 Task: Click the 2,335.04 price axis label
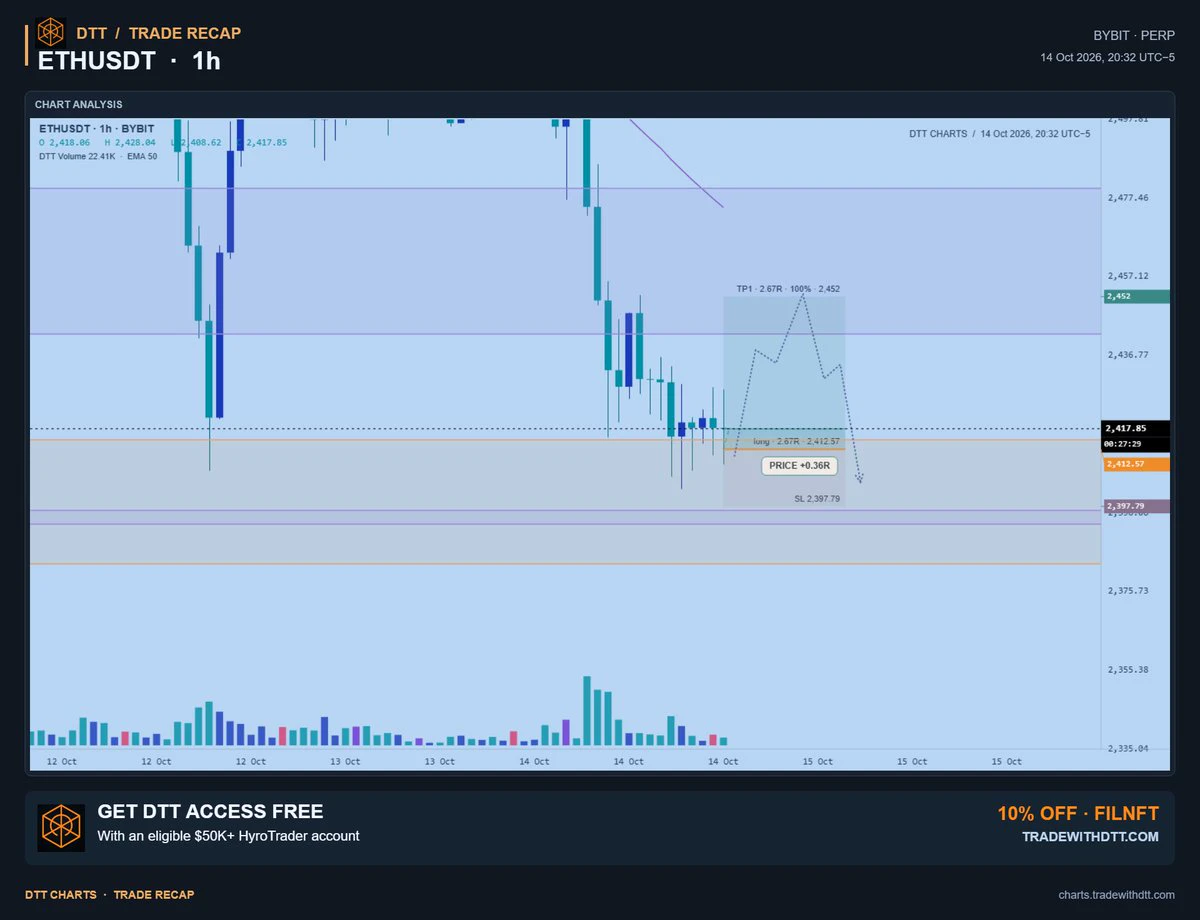click(1128, 748)
